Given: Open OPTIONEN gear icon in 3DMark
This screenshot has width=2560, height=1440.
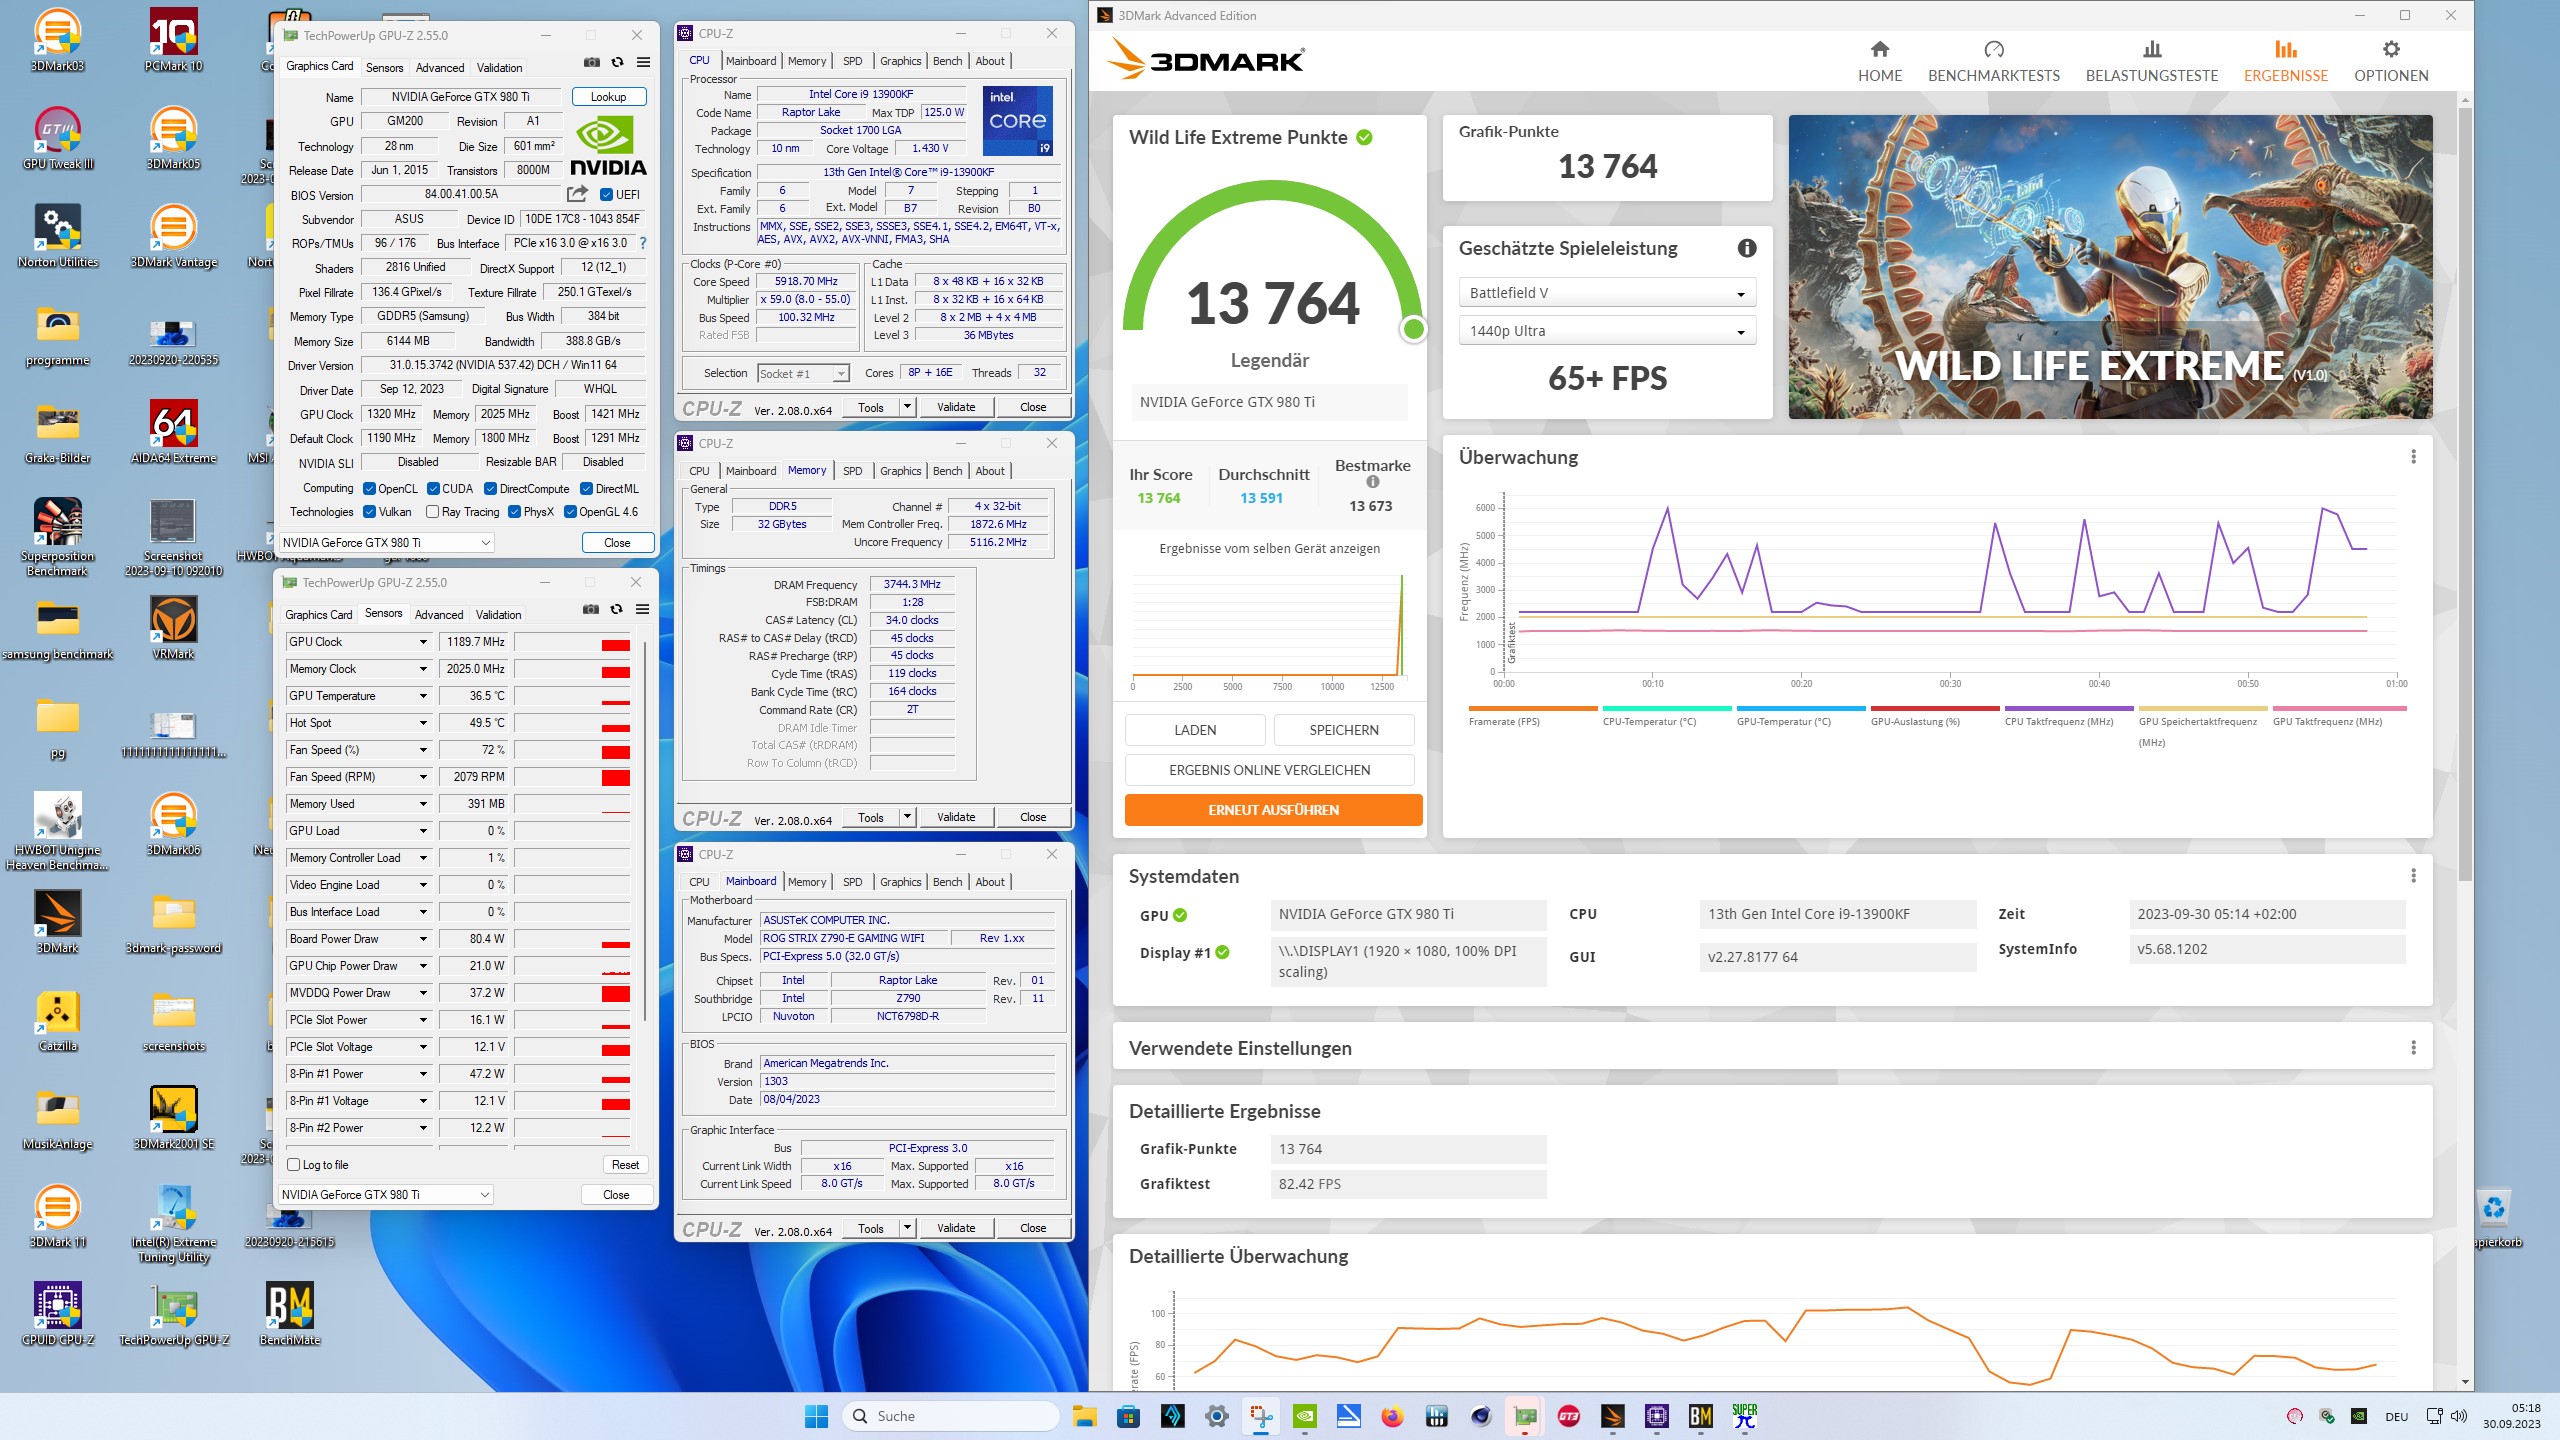Looking at the screenshot, I should [x=2391, y=49].
